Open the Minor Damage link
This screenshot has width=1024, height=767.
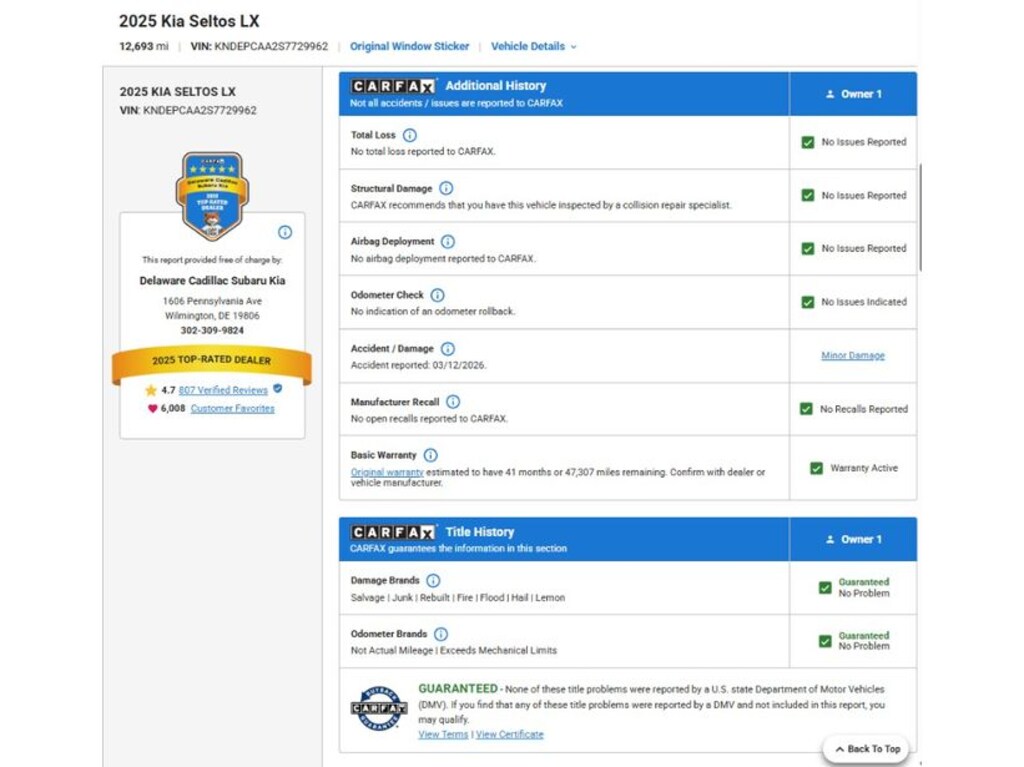pyautogui.click(x=853, y=355)
